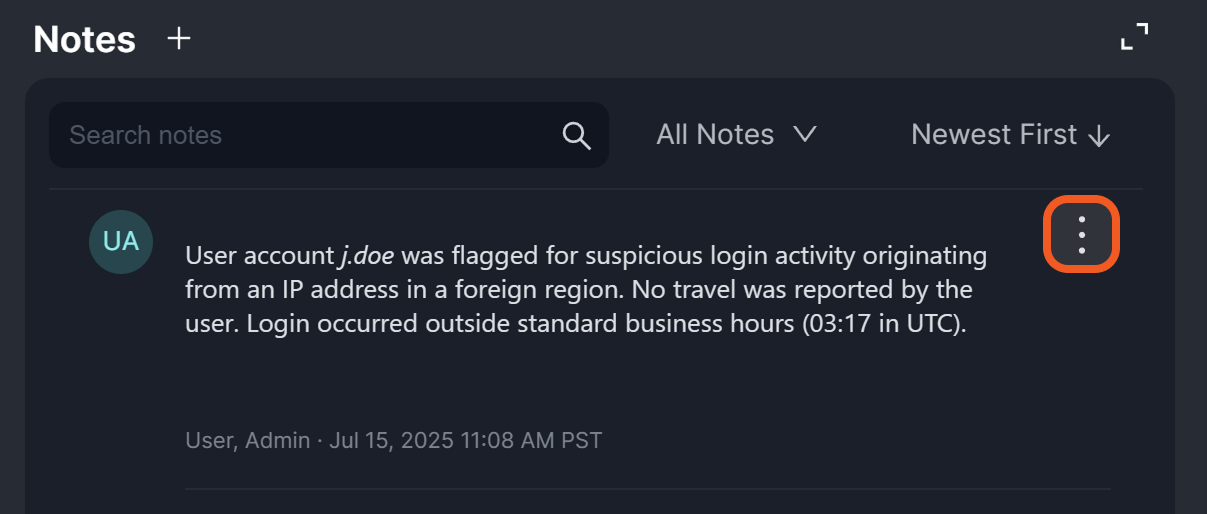Add a new note with plus icon
This screenshot has width=1207, height=514.
pyautogui.click(x=178, y=39)
